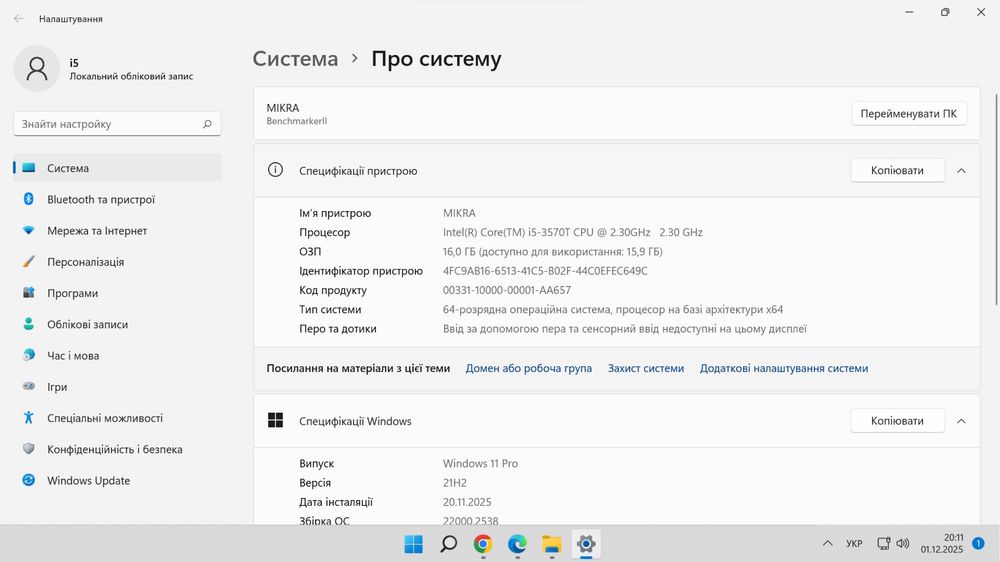Click the device name MIKRA header text
This screenshot has height=562, width=1000.
pyautogui.click(x=283, y=108)
